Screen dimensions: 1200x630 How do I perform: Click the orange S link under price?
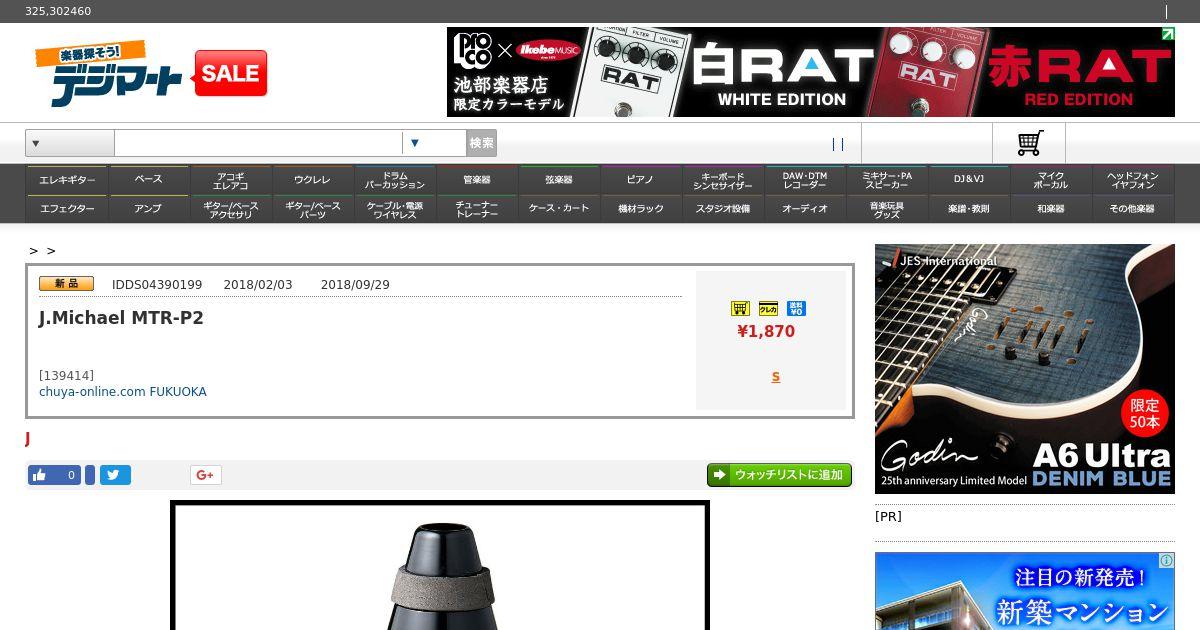tap(775, 377)
